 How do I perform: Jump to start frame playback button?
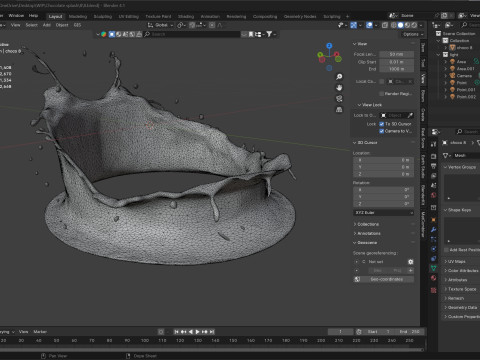[176, 332]
